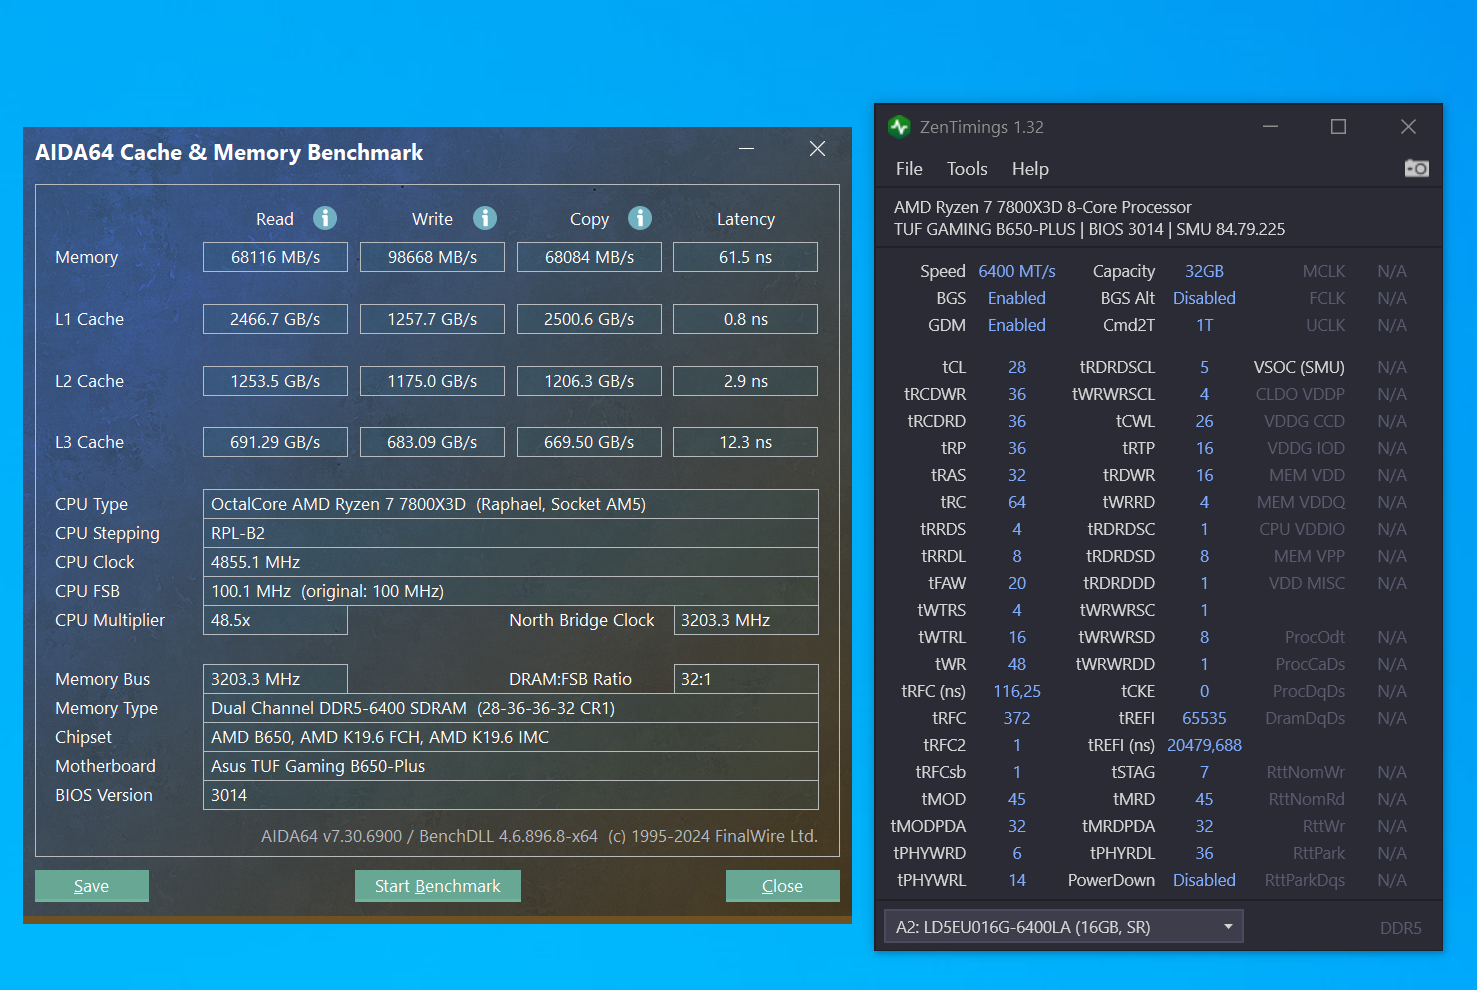Click the CPU FSB field 100.1 MHz
Image resolution: width=1477 pixels, height=990 pixels.
[x=511, y=591]
